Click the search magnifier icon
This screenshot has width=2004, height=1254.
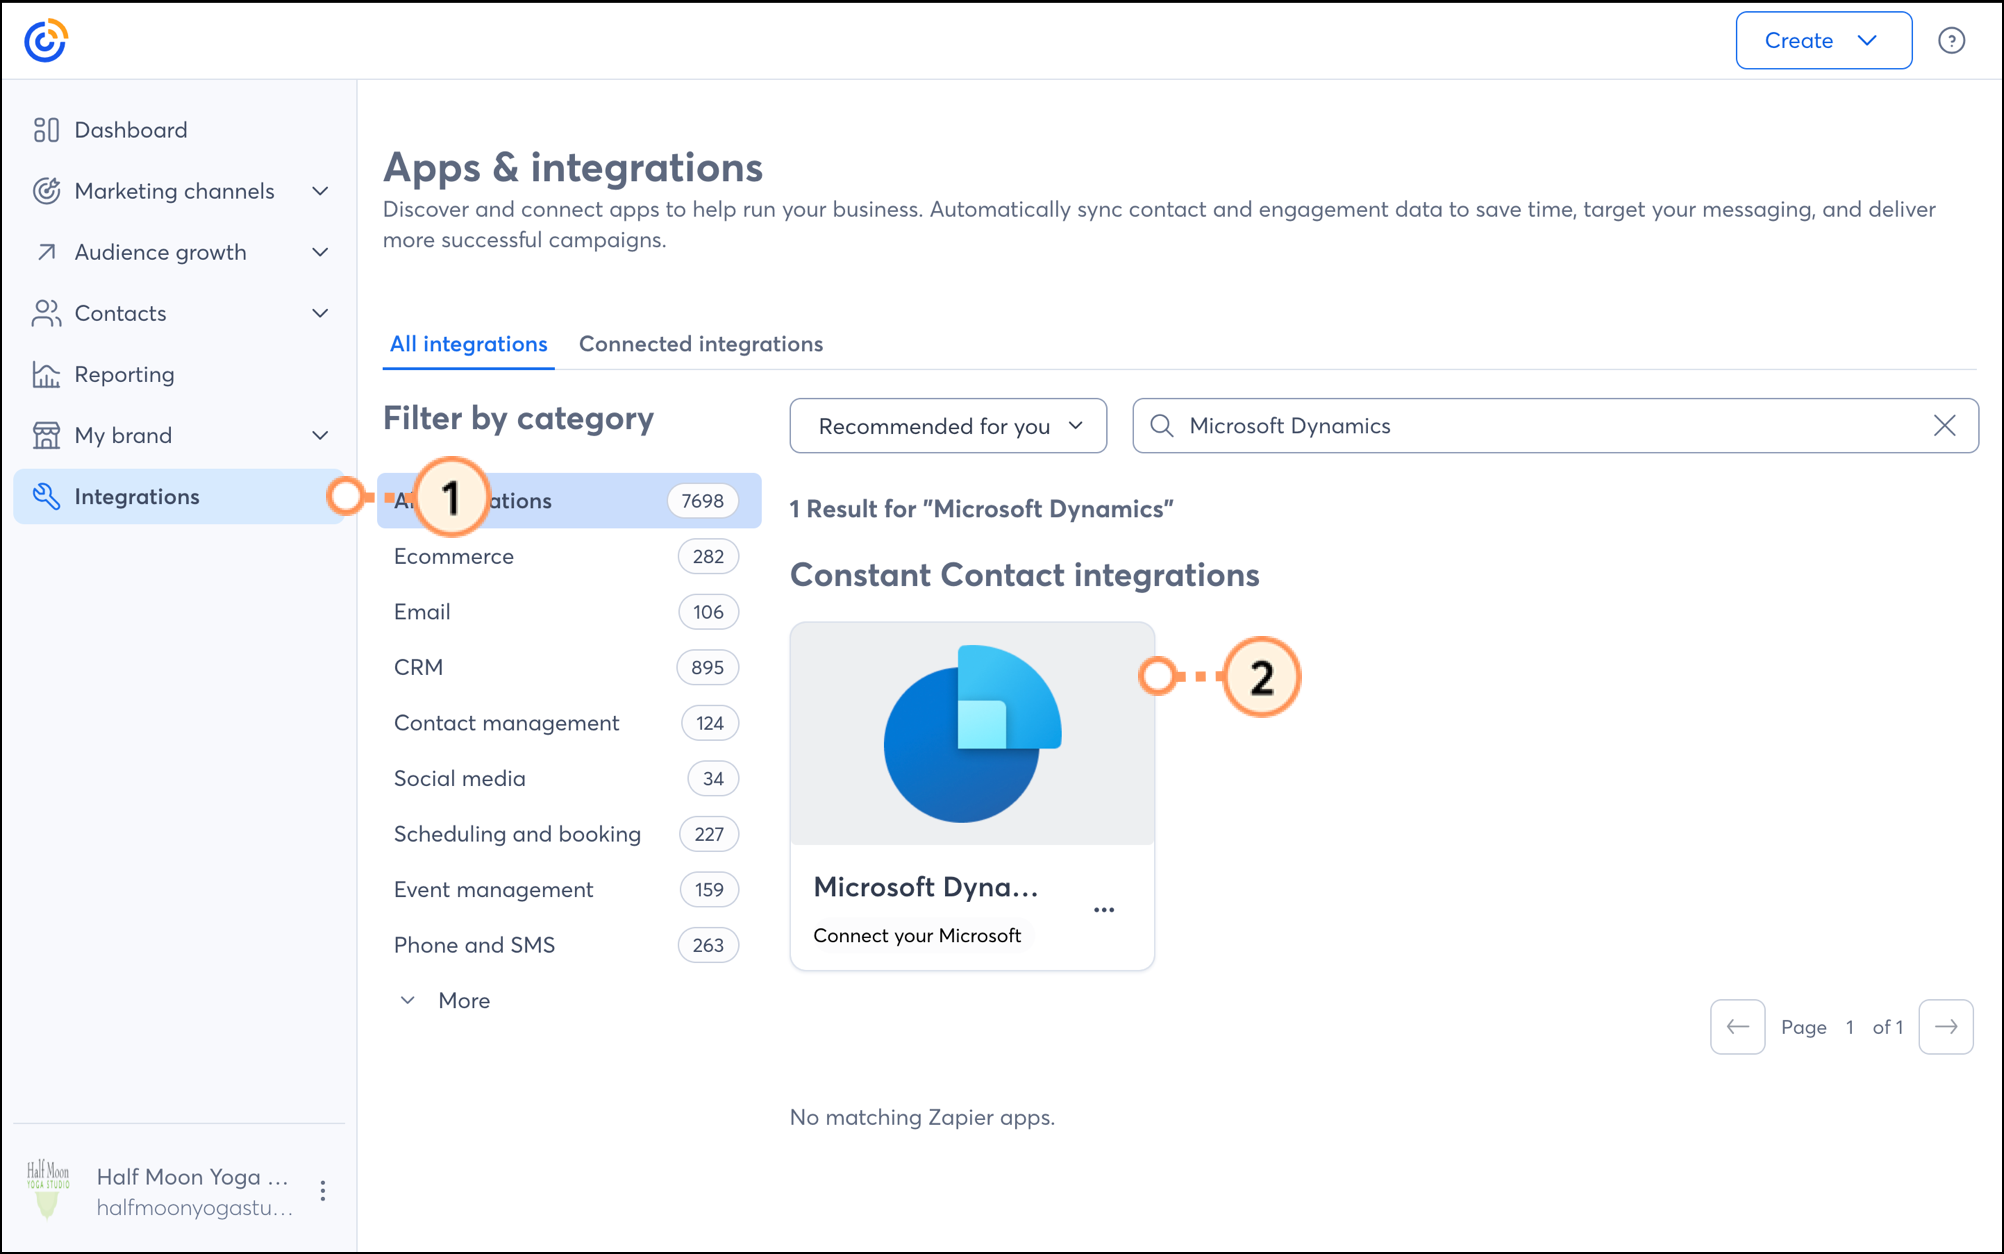pyautogui.click(x=1161, y=426)
